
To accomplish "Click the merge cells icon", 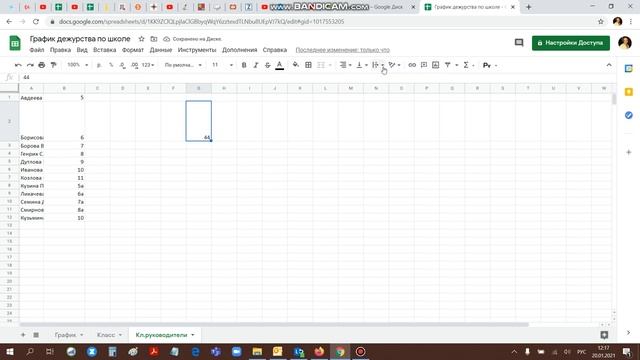I will point(321,65).
